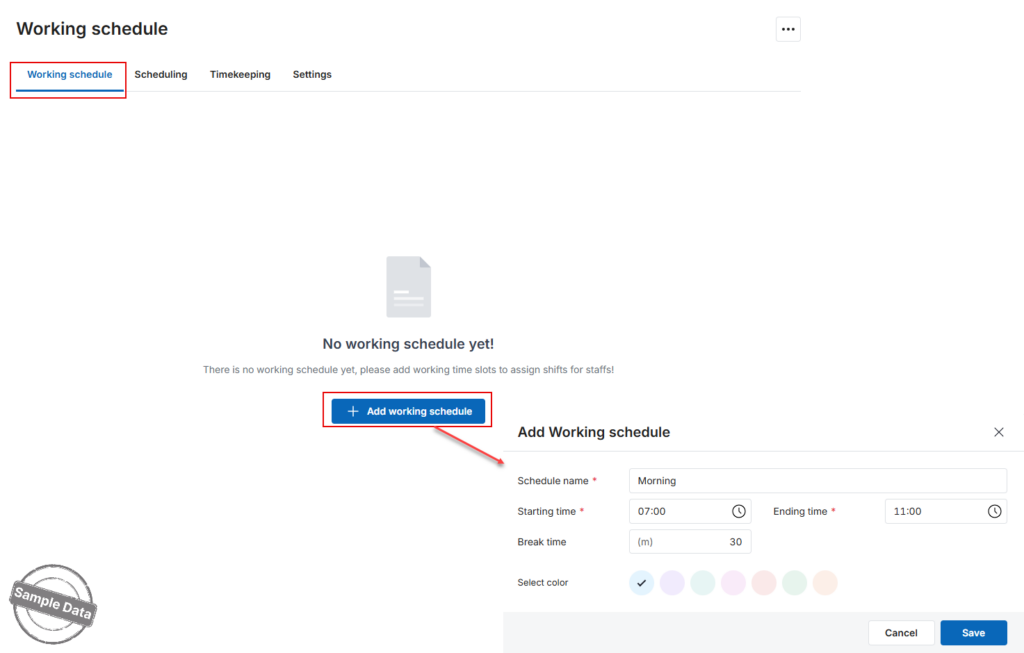Cancel adding the working schedule
The image size is (1024, 653).
901,633
